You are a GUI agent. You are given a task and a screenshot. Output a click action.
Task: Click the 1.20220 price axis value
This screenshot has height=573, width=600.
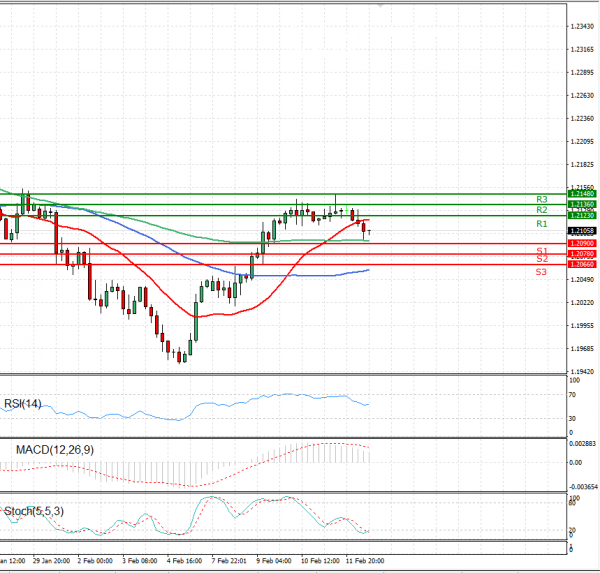(582, 303)
